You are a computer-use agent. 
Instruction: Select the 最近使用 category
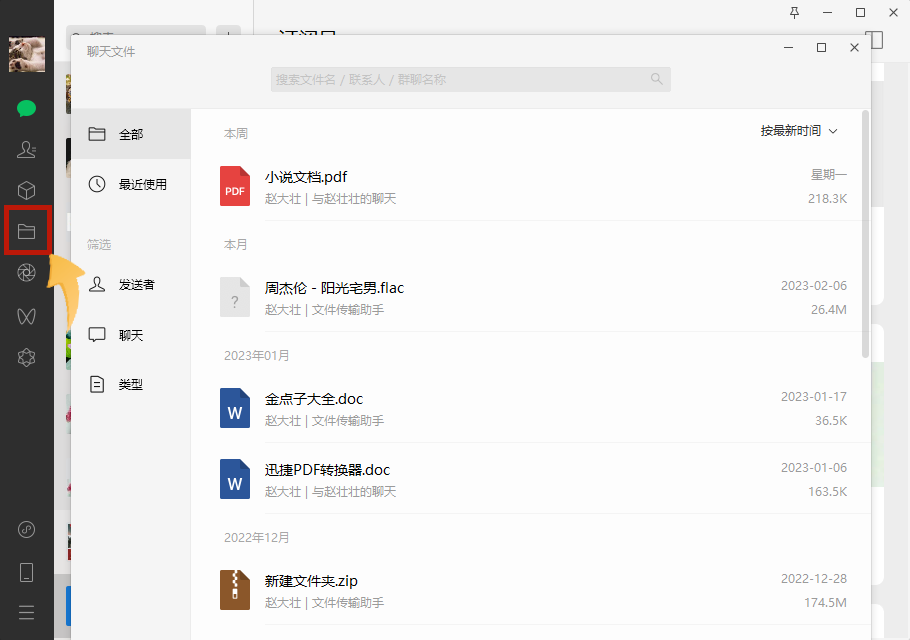click(131, 184)
